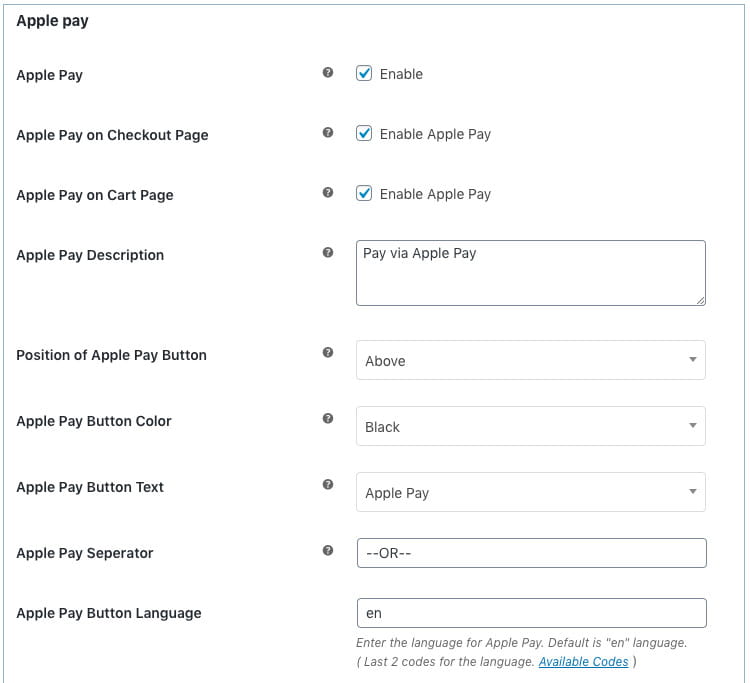Screen dimensions: 750x683
Task: Open the Apple Pay Button Color dropdown
Action: coord(530,426)
